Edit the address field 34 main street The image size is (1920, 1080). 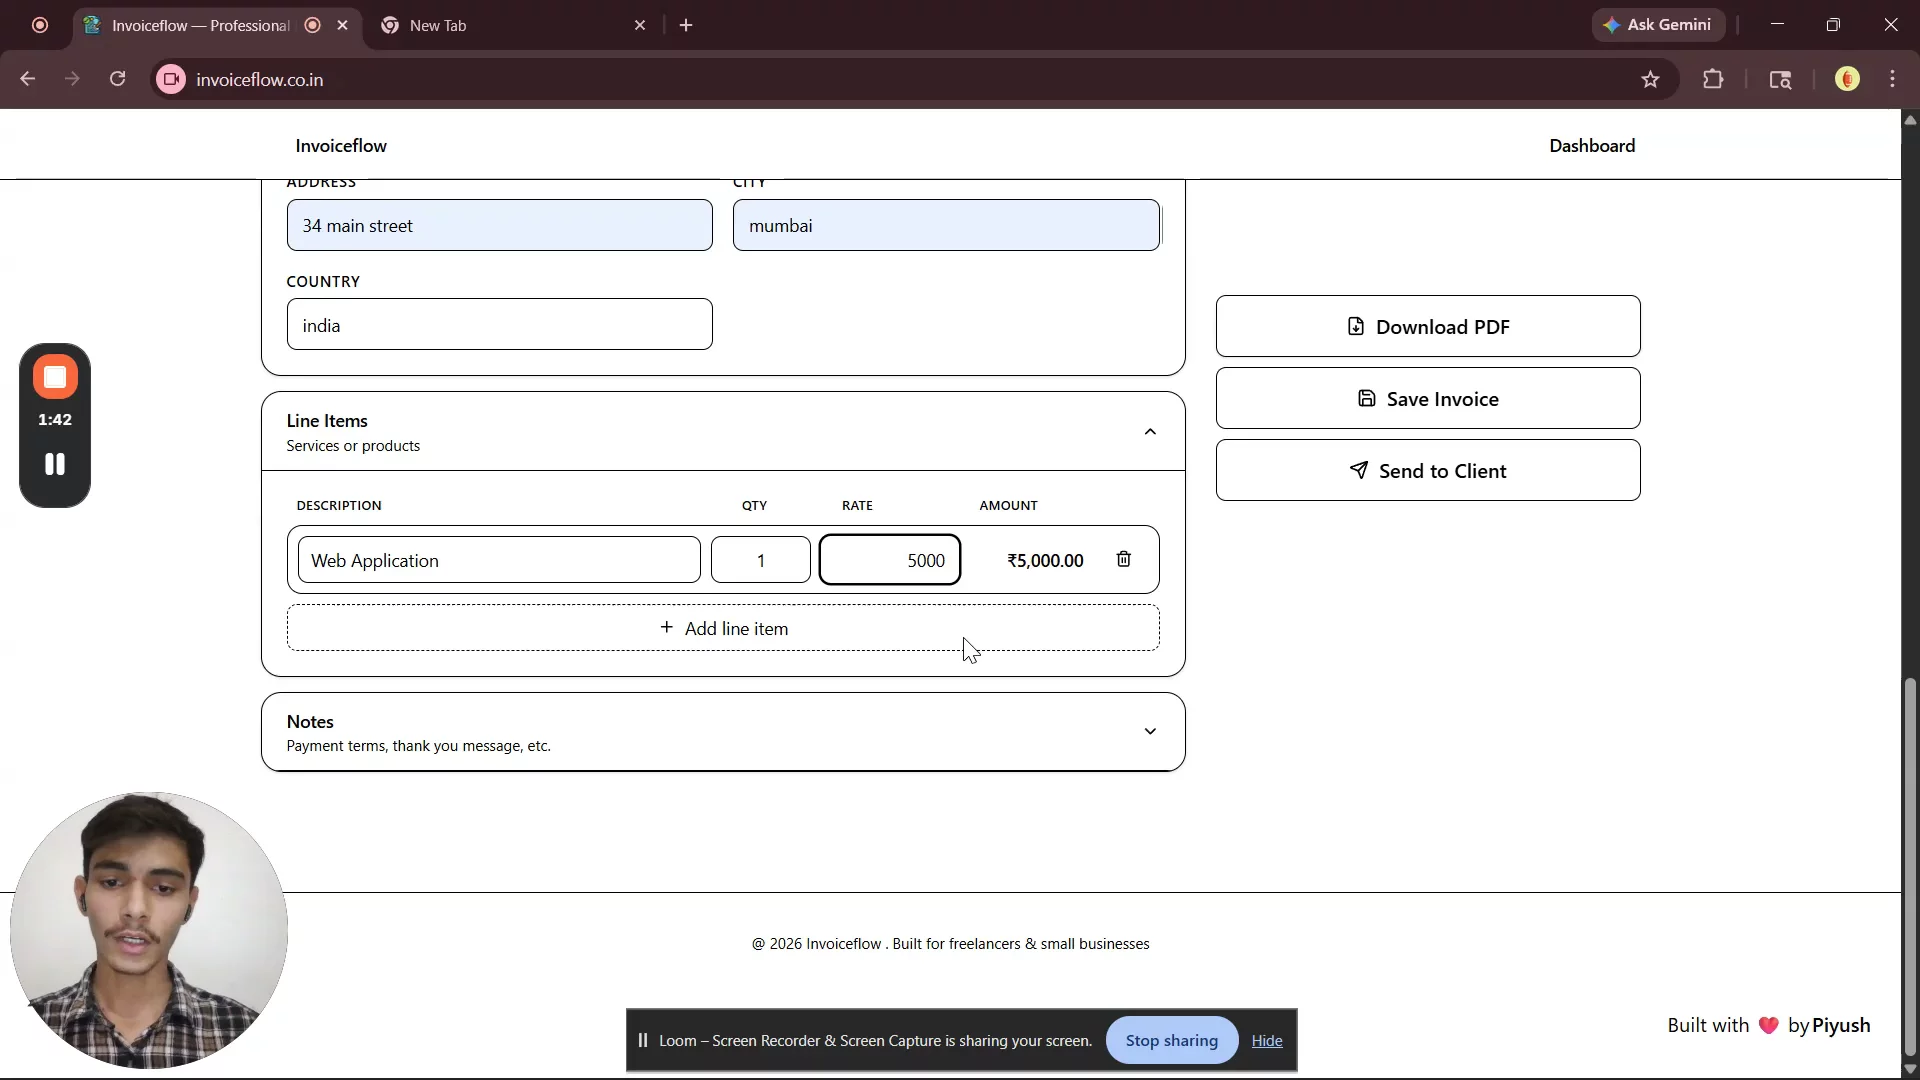click(499, 225)
